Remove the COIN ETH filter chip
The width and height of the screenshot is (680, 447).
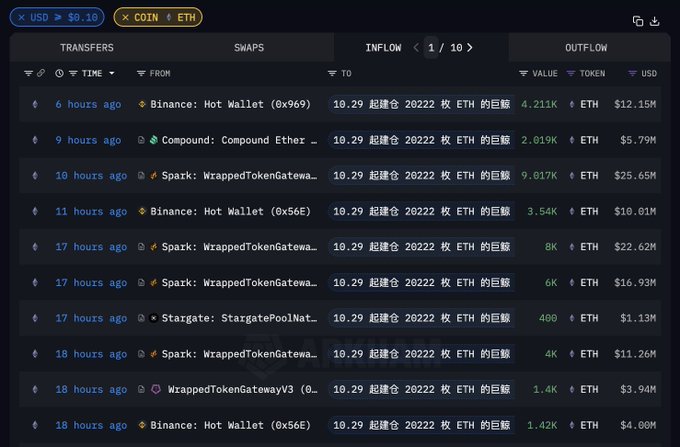click(125, 17)
